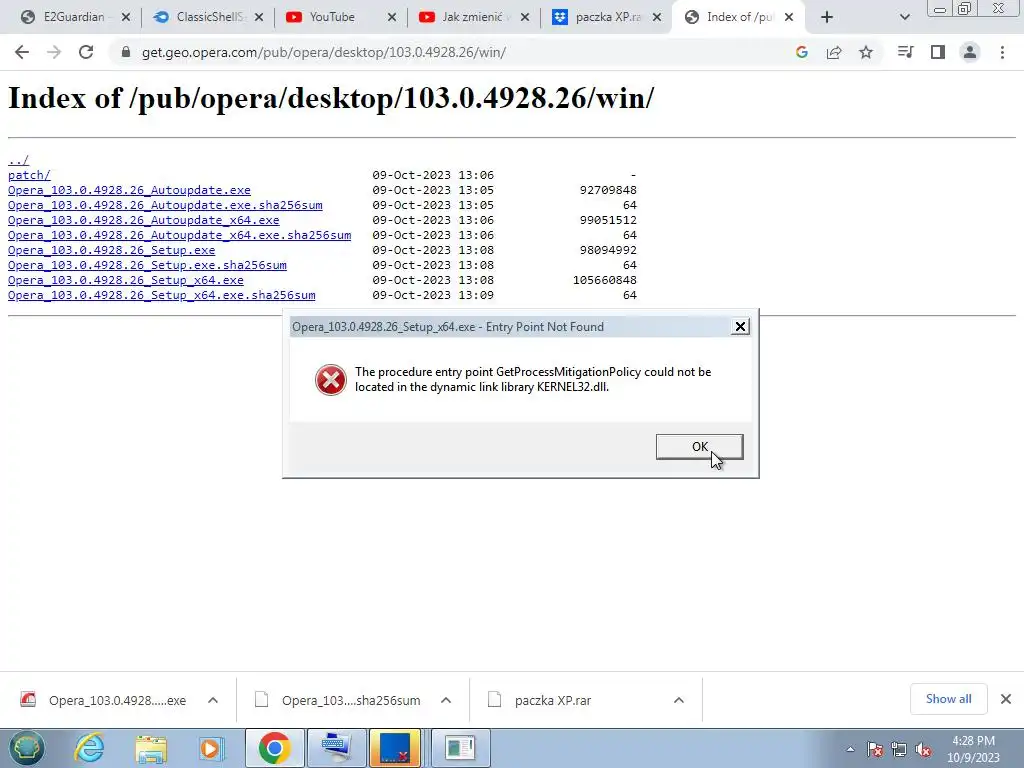Switch to Chrome in the taskbar
Image resolution: width=1024 pixels, height=768 pixels.
tap(274, 748)
